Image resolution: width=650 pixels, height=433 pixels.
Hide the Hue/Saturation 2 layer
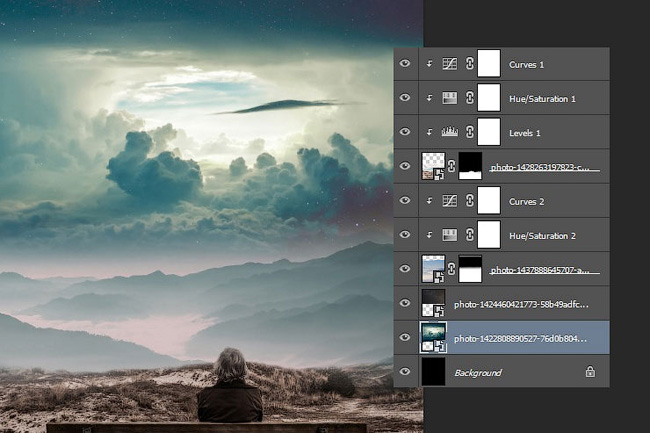[405, 235]
